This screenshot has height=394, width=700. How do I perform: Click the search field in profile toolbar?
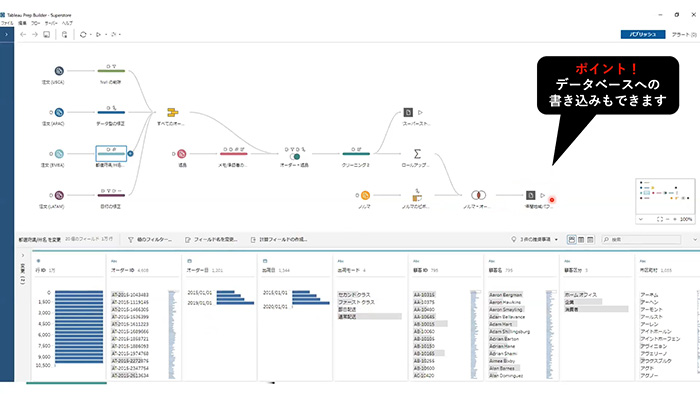[x=641, y=240]
